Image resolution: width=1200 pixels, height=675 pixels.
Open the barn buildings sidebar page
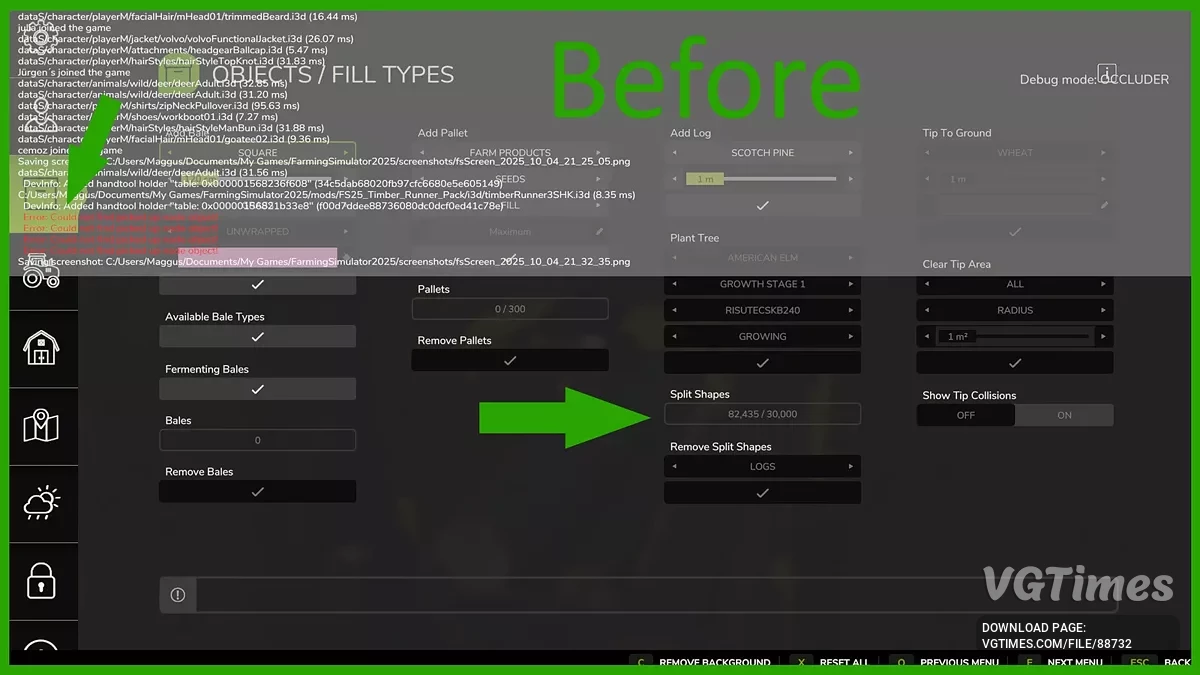pyautogui.click(x=42, y=346)
